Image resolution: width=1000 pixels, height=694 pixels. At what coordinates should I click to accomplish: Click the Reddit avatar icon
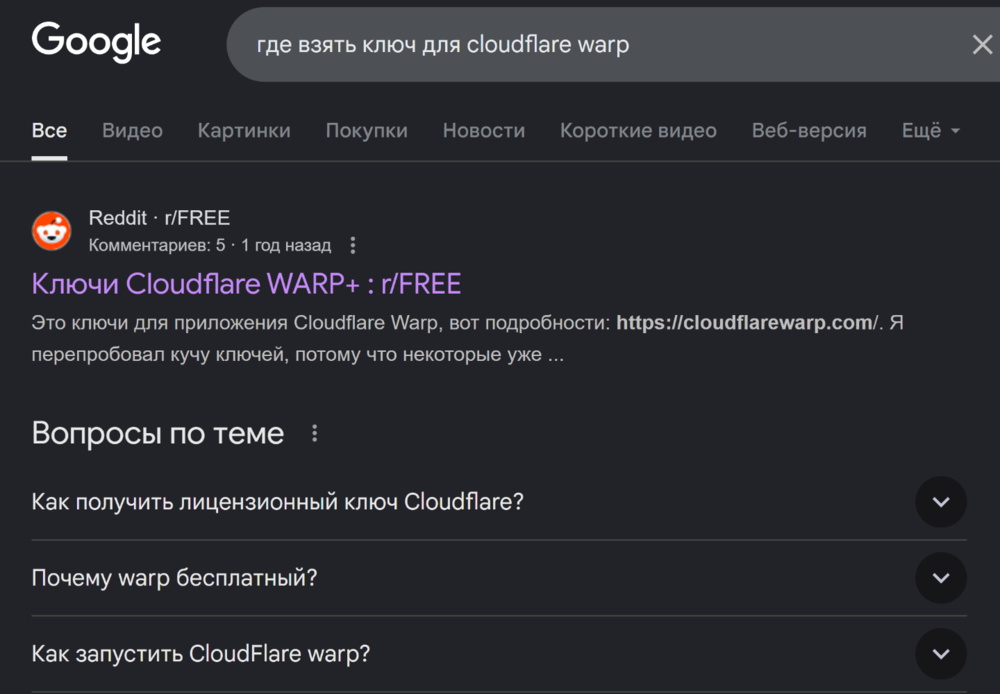(x=51, y=230)
